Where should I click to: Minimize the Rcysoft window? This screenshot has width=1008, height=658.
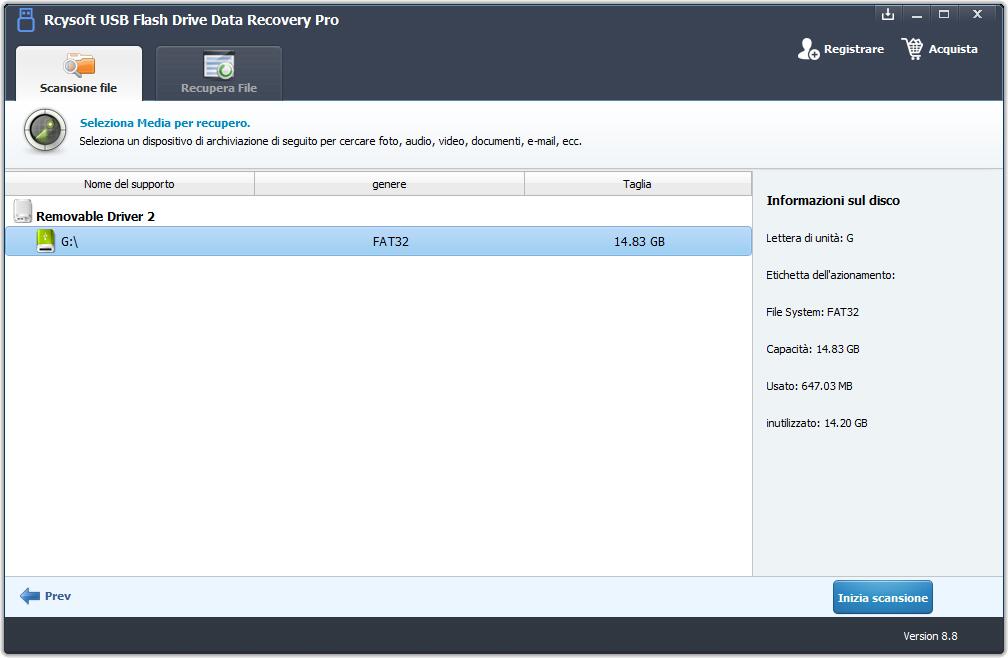tap(916, 14)
